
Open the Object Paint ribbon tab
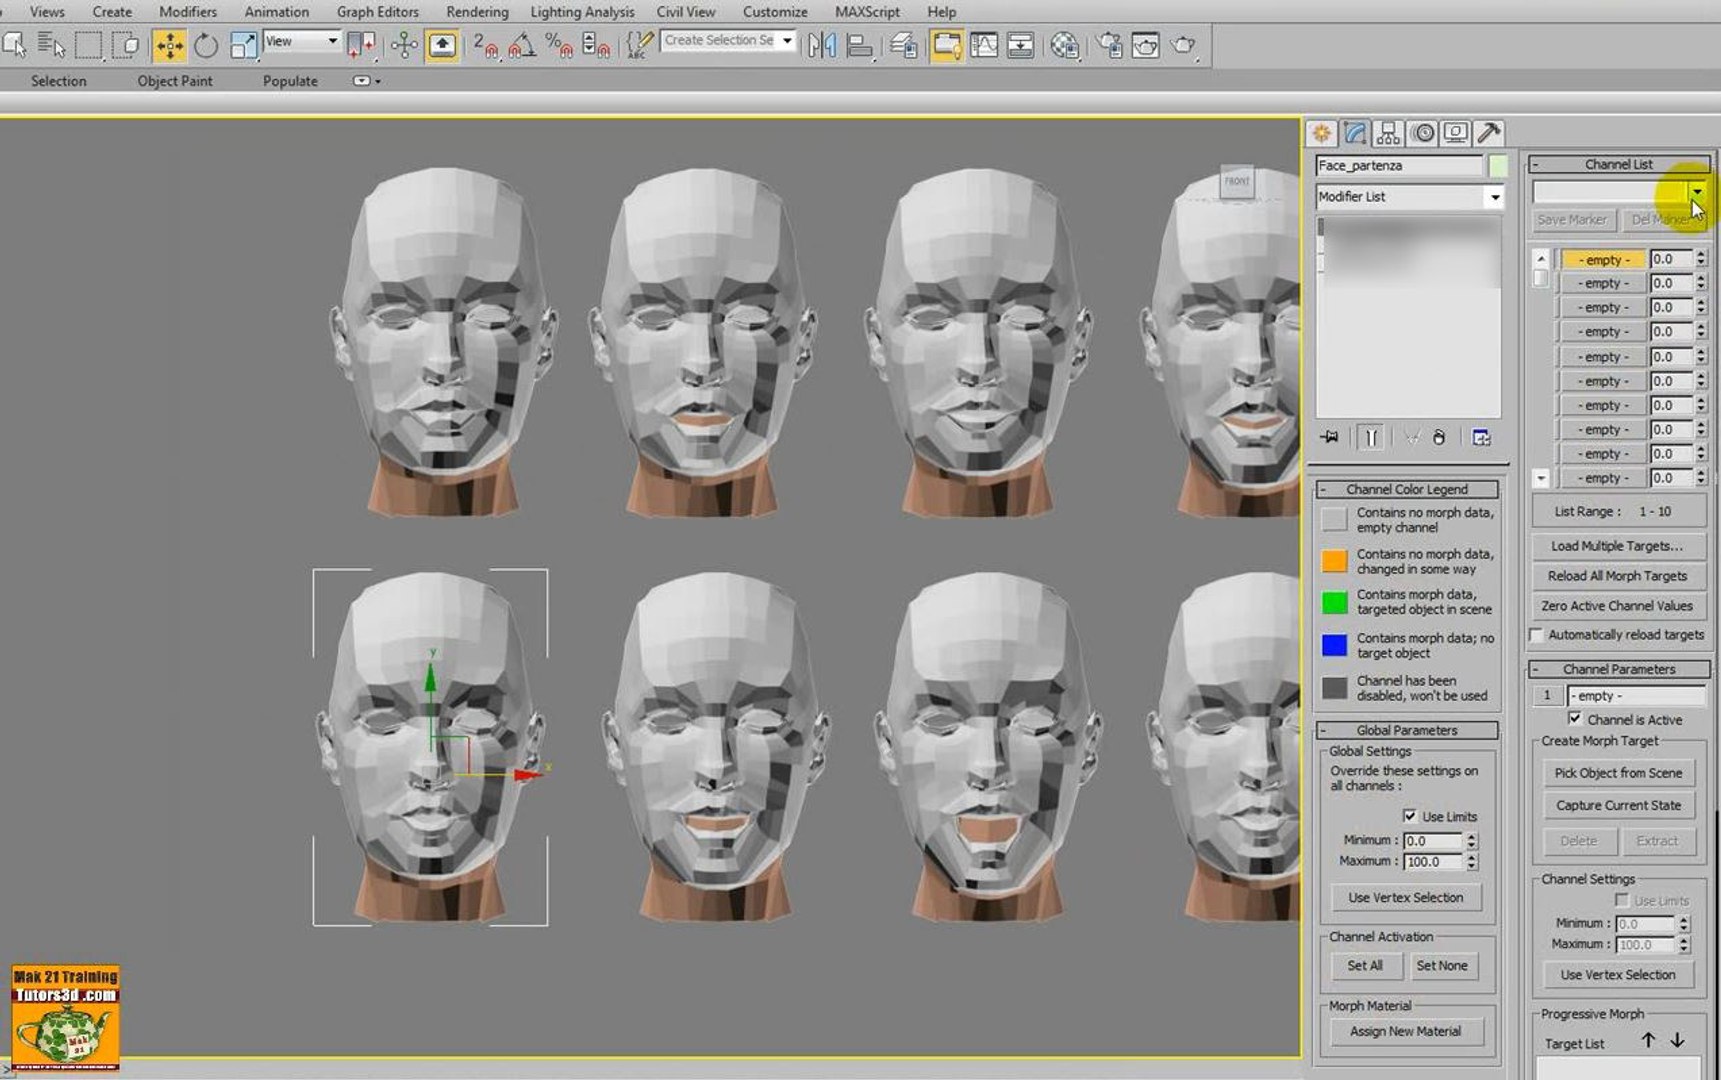click(175, 81)
